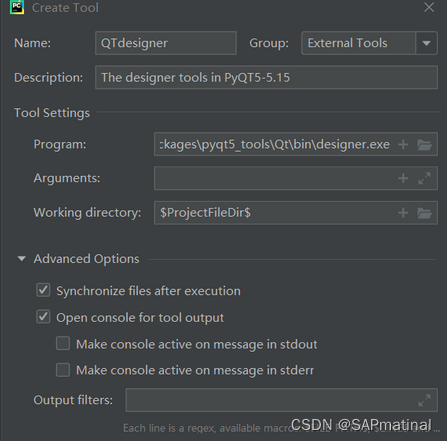
Task: Expand the Arguments field editor
Action: coord(424,178)
